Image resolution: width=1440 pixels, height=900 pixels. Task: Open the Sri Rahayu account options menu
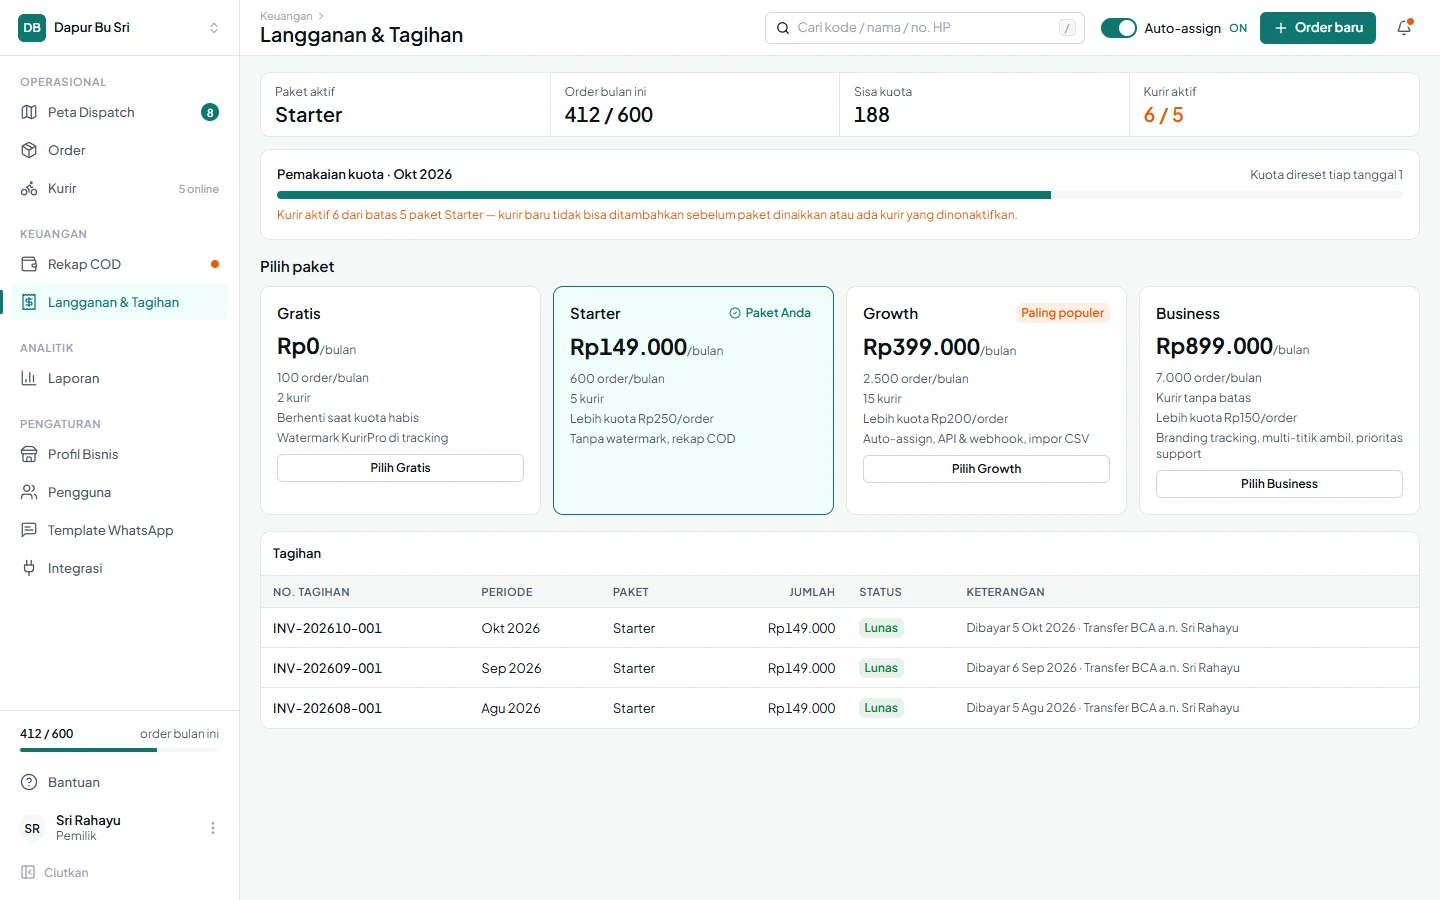click(213, 828)
